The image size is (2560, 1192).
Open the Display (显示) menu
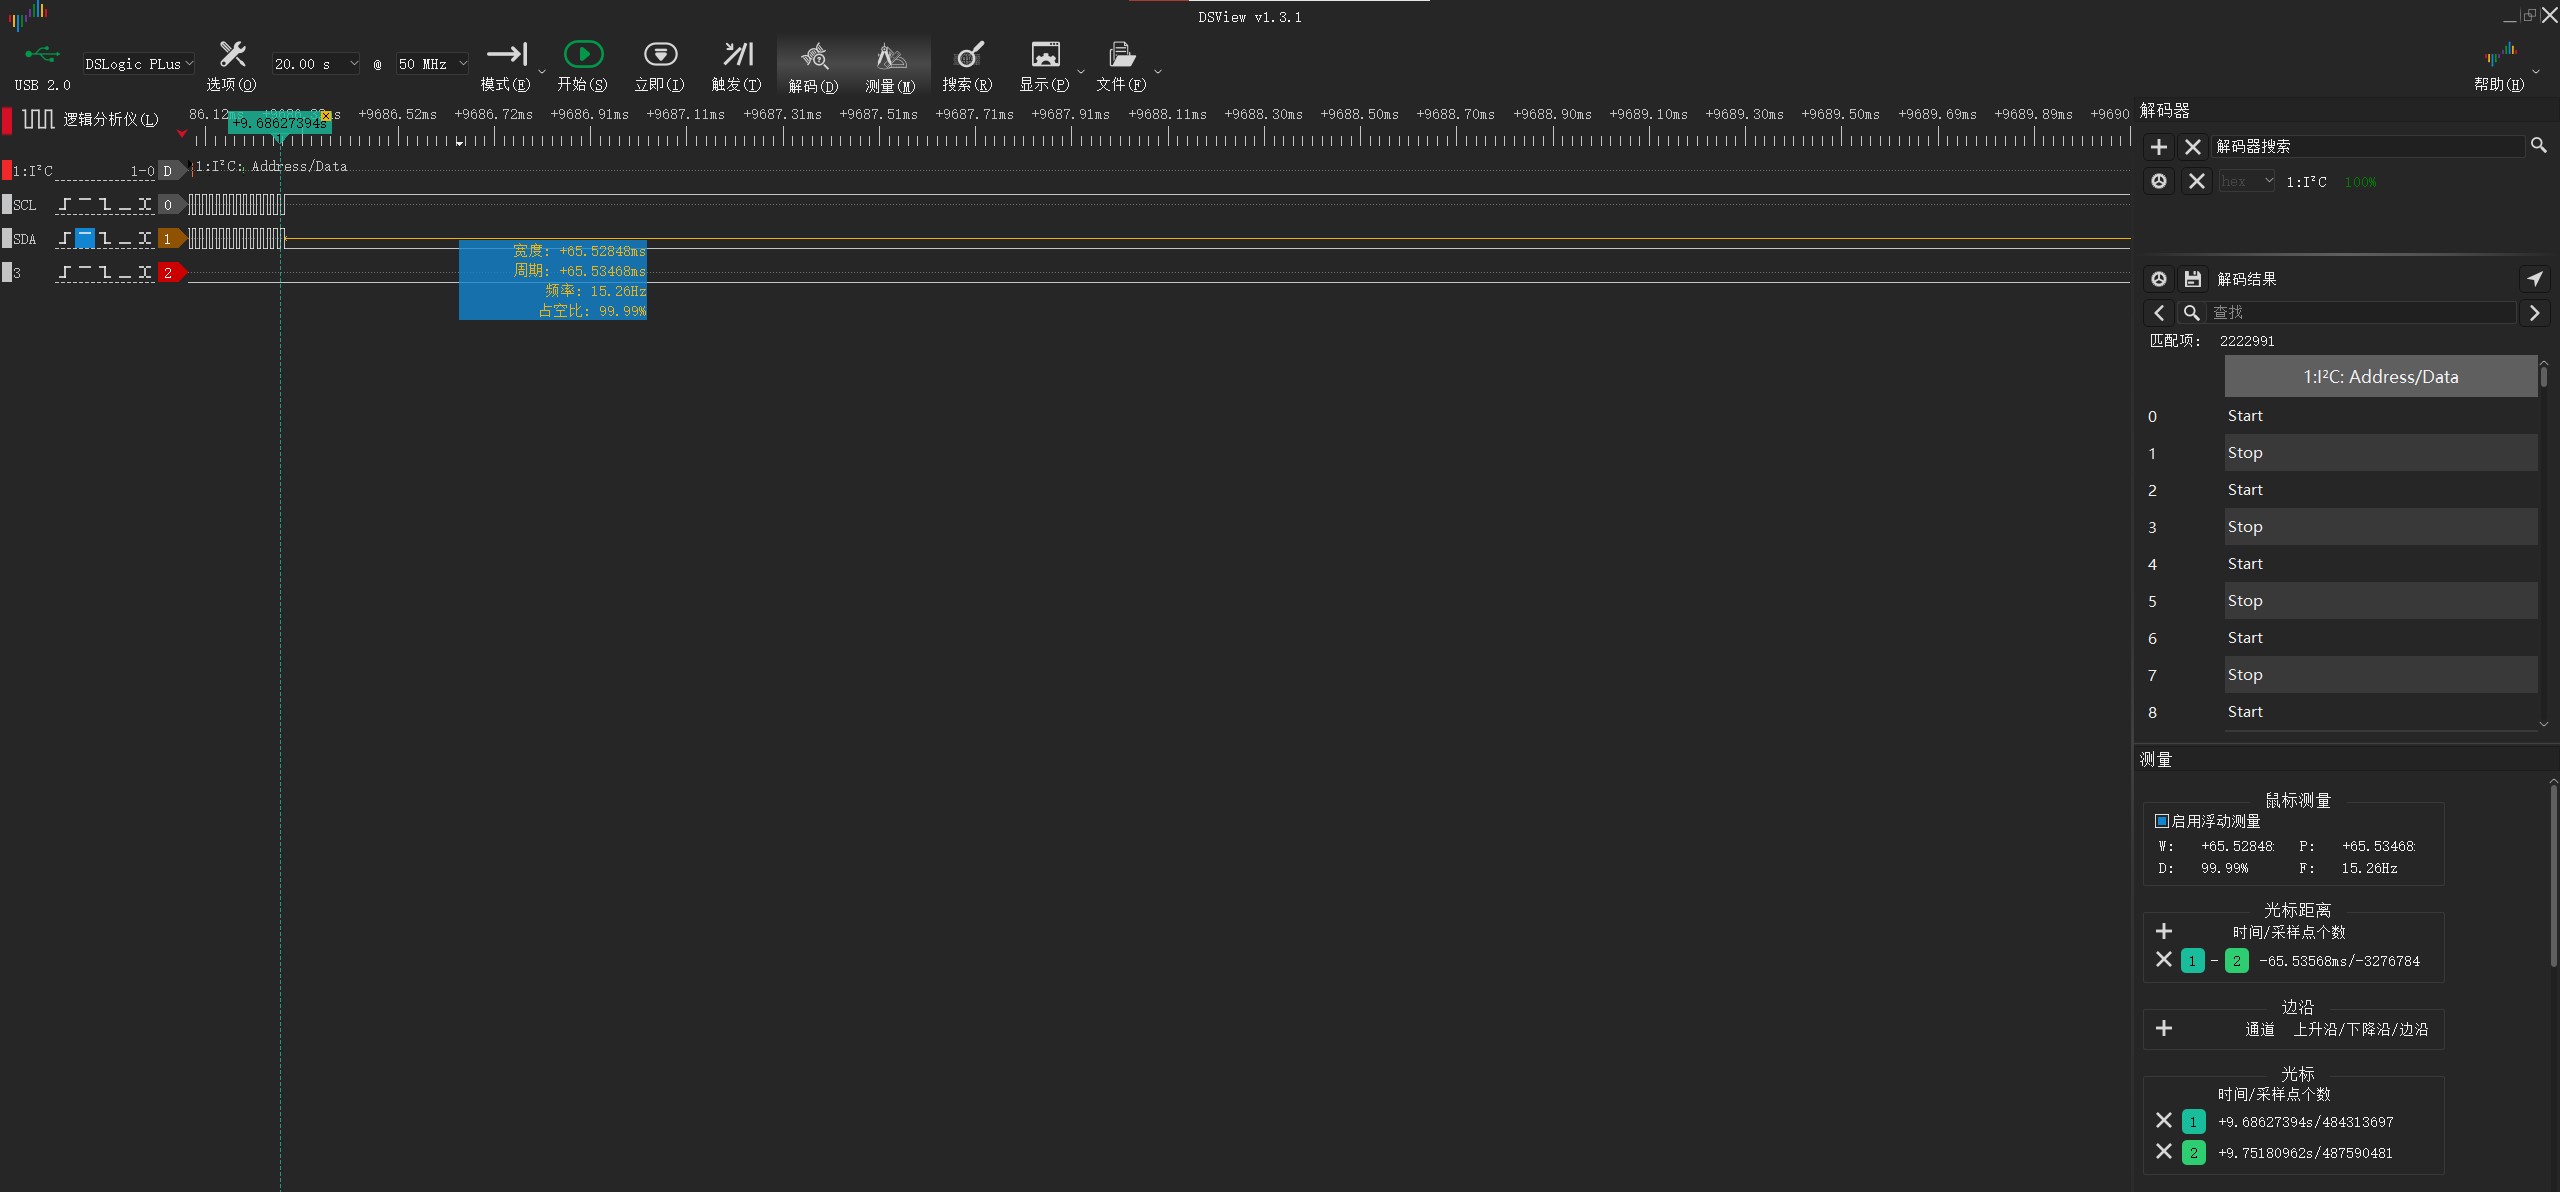1045,56
